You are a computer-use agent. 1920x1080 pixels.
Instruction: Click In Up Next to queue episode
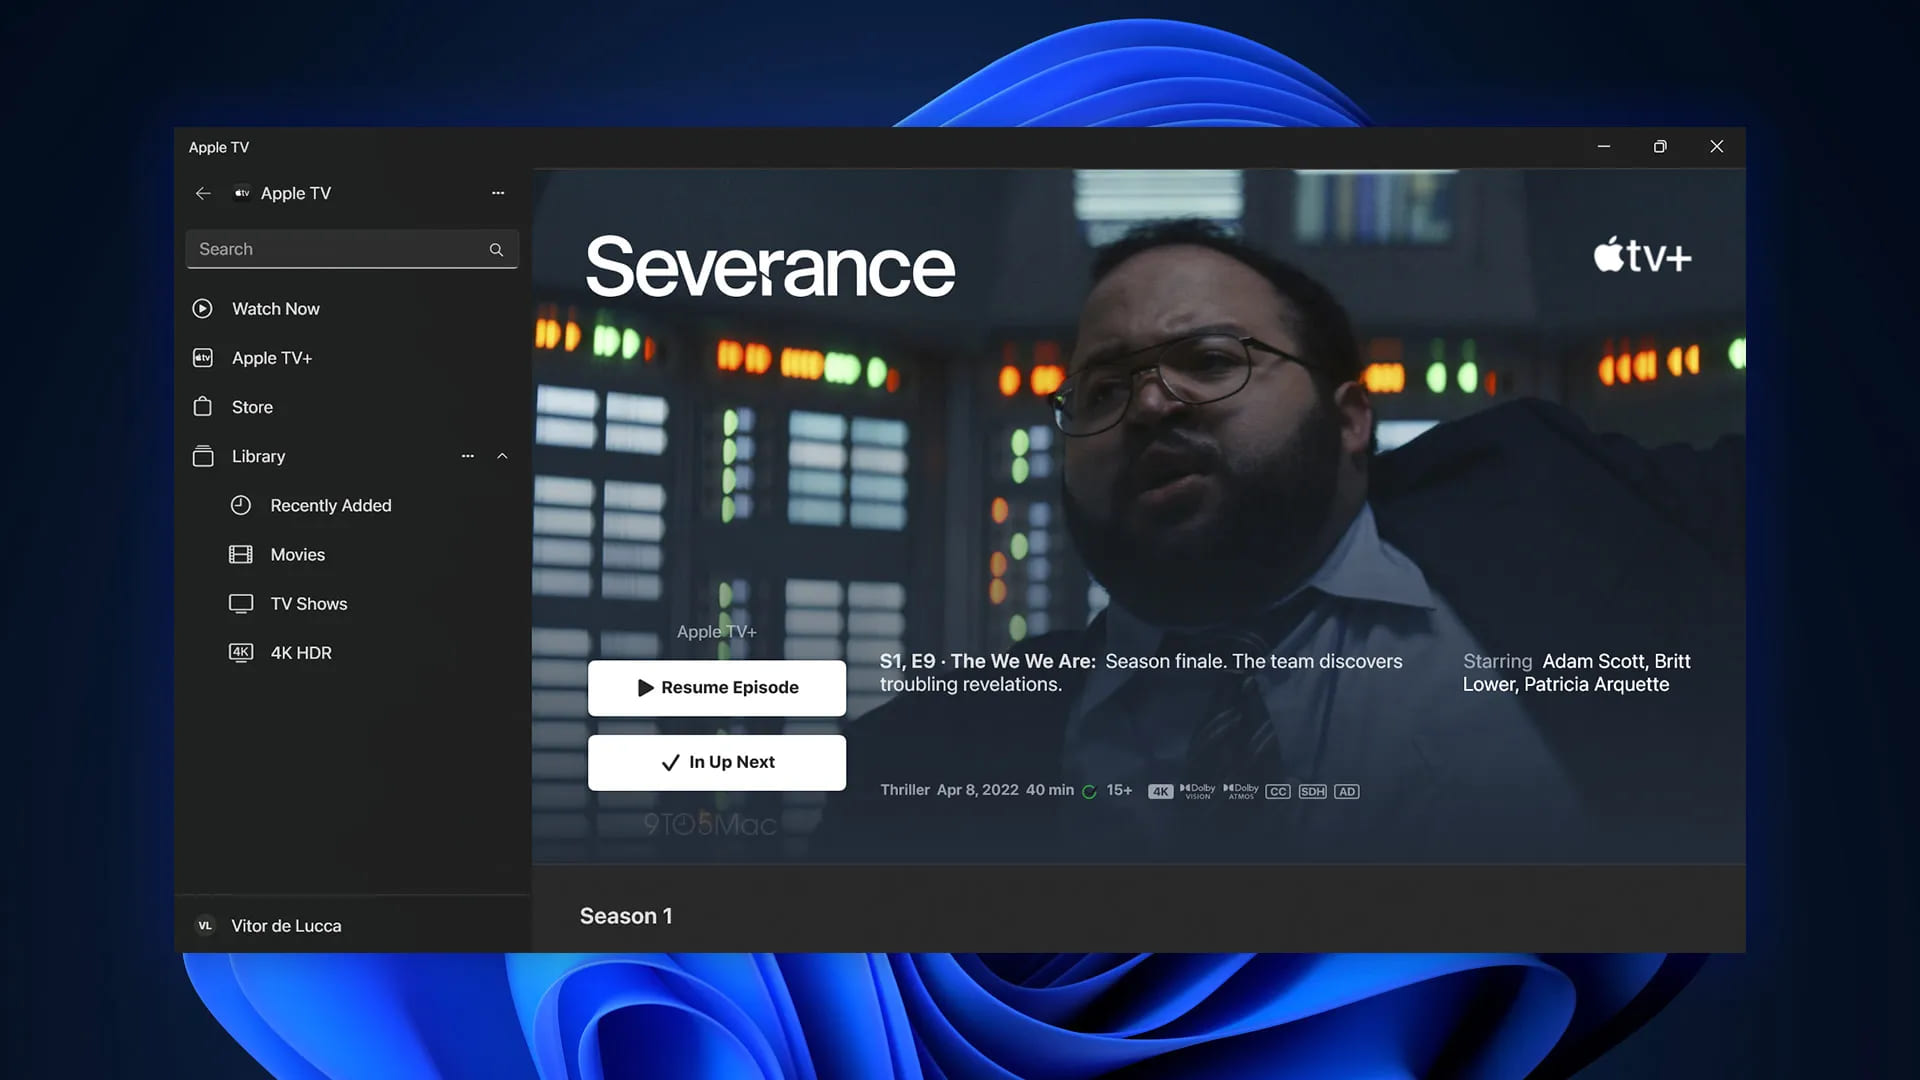pyautogui.click(x=716, y=762)
